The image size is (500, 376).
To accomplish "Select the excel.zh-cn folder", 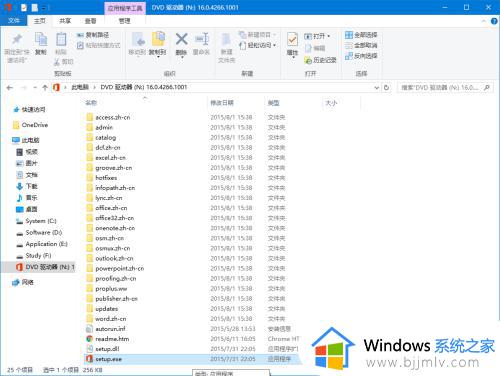I will tap(106, 157).
